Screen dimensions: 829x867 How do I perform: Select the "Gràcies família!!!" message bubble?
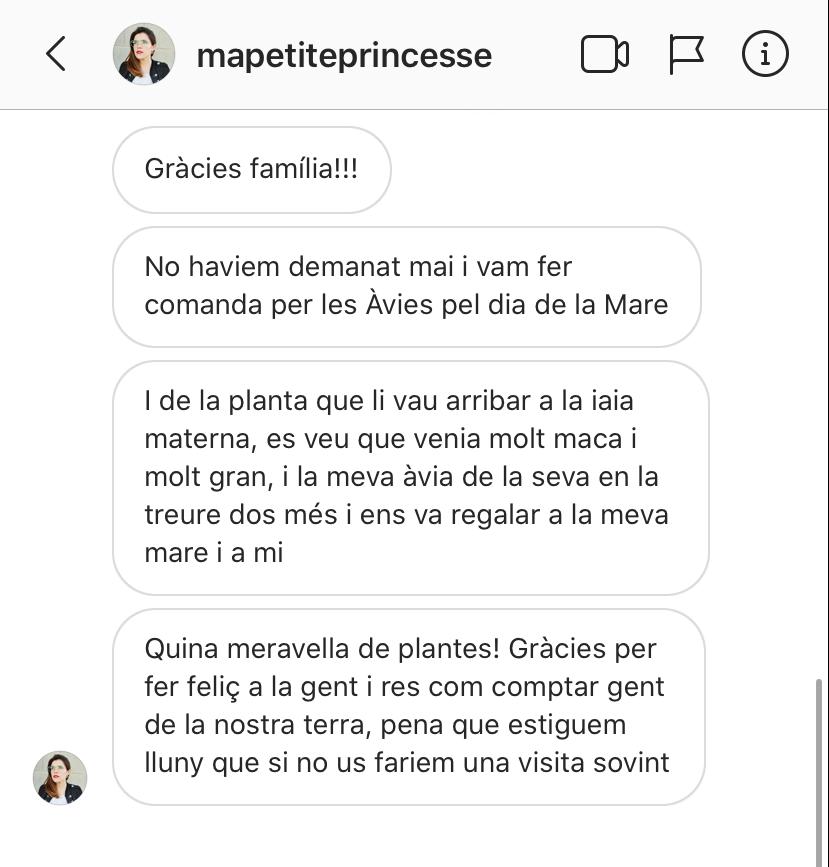[x=251, y=169]
